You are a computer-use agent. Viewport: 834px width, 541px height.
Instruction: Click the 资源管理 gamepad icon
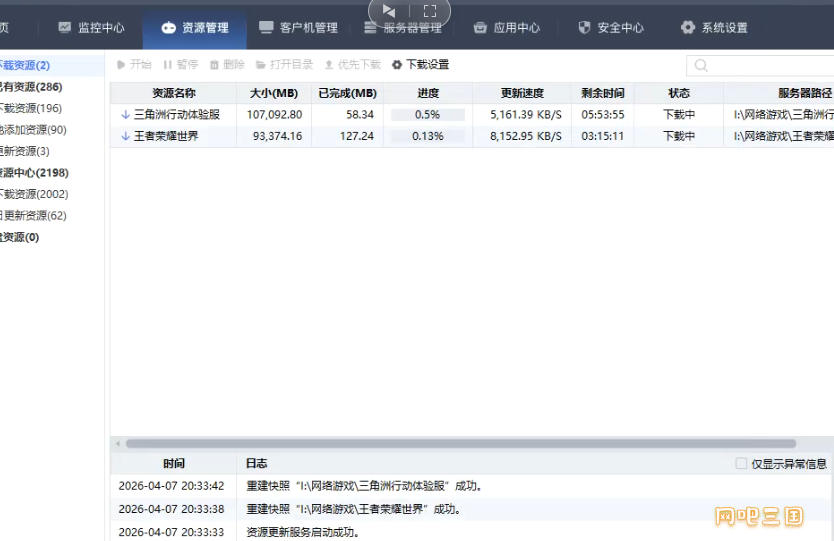coord(169,28)
